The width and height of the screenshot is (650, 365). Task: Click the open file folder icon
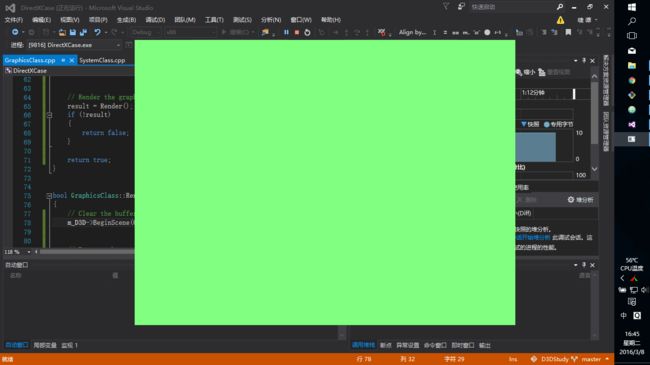click(x=62, y=32)
